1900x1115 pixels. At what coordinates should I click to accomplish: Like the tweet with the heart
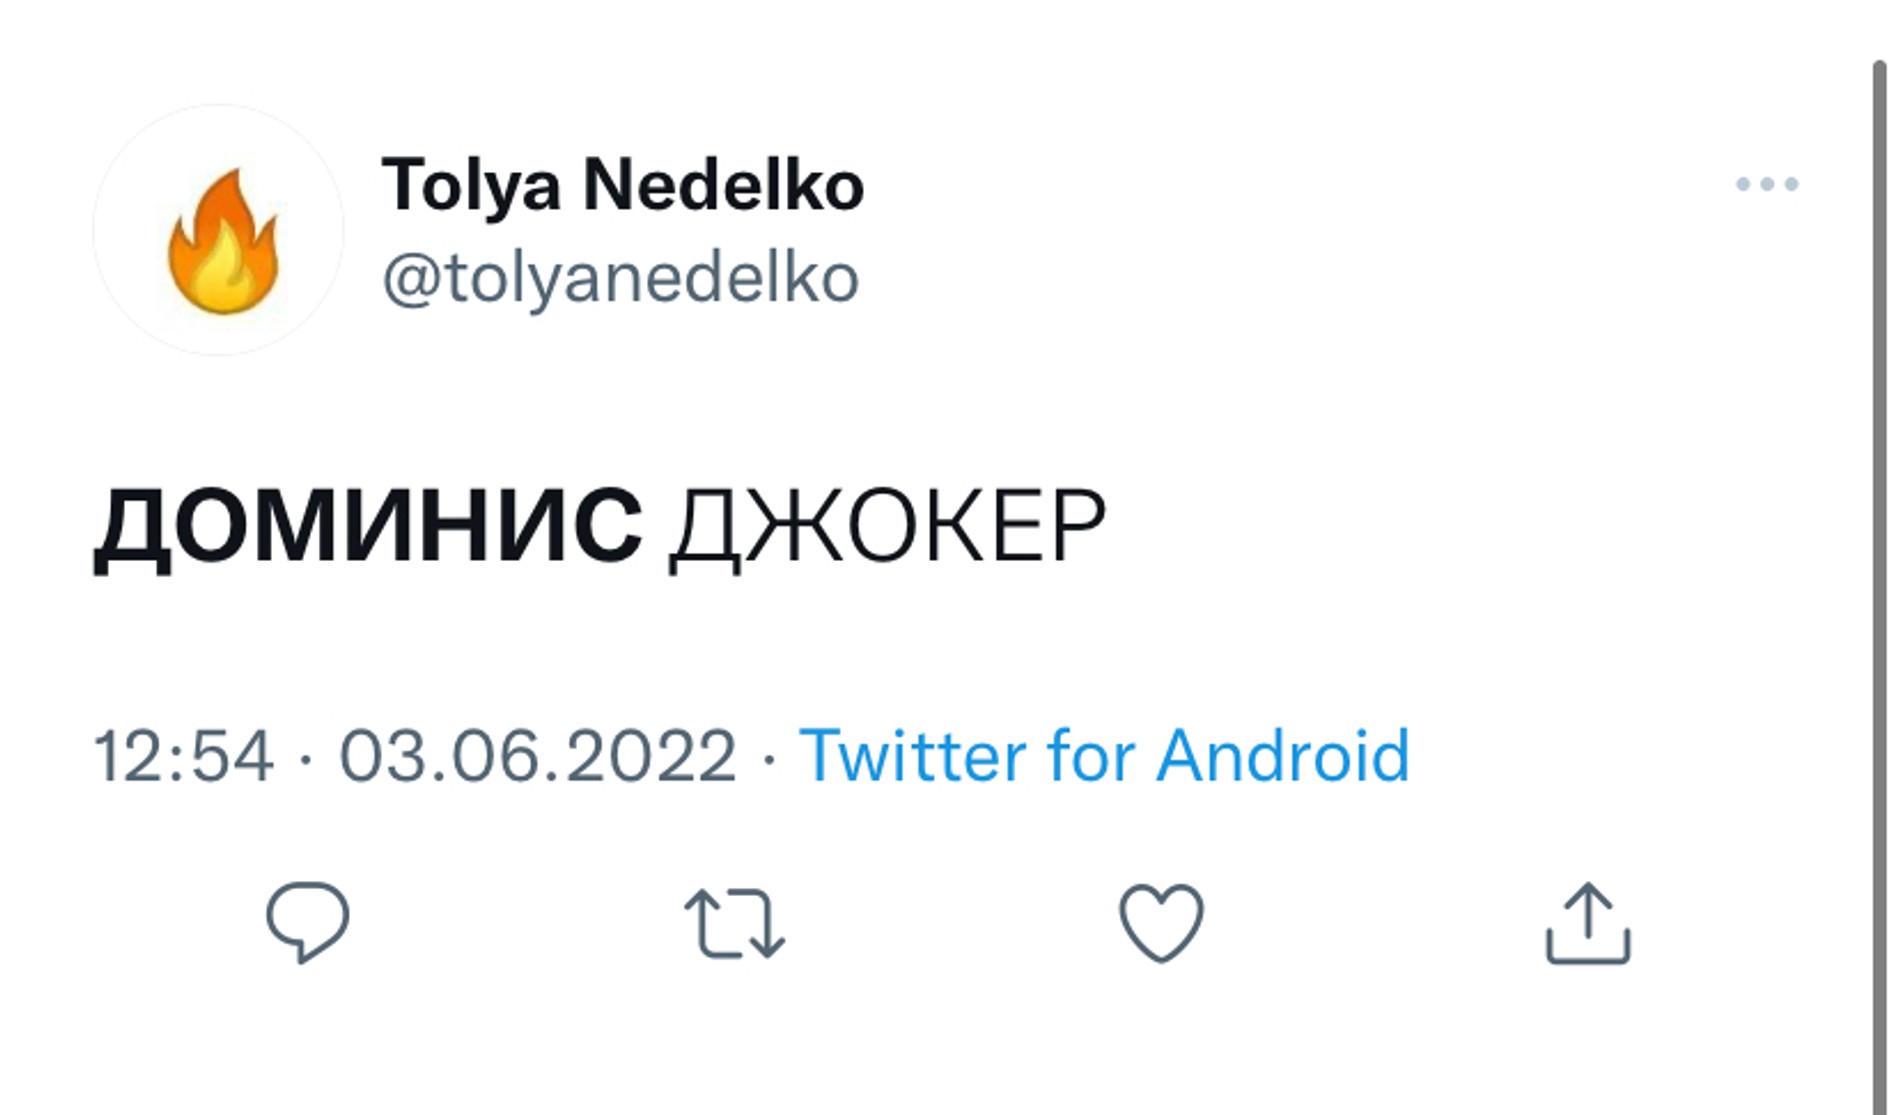pyautogui.click(x=1160, y=922)
